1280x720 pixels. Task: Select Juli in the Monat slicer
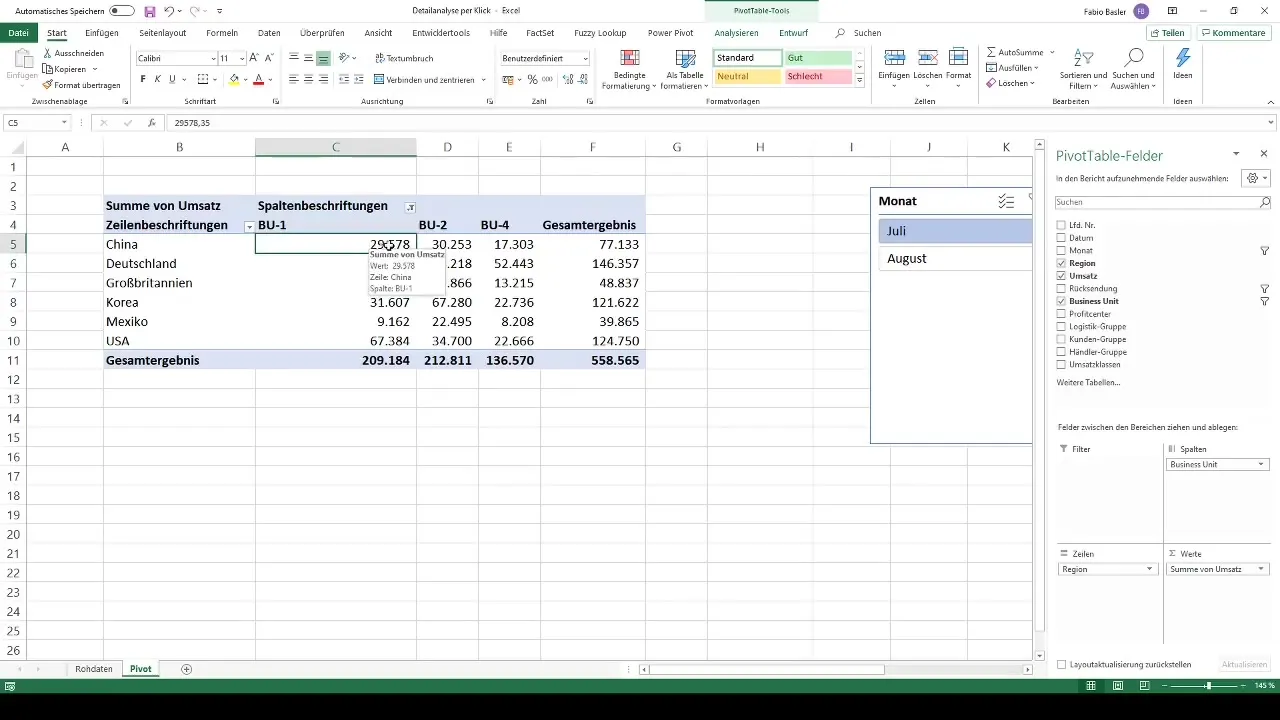pyautogui.click(x=955, y=230)
